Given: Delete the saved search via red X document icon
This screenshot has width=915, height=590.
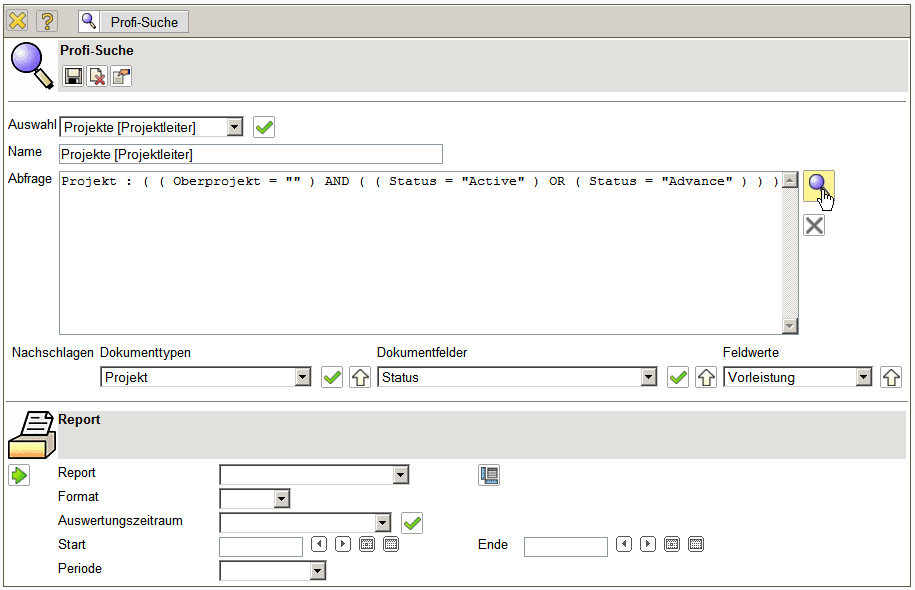Looking at the screenshot, I should 97,76.
